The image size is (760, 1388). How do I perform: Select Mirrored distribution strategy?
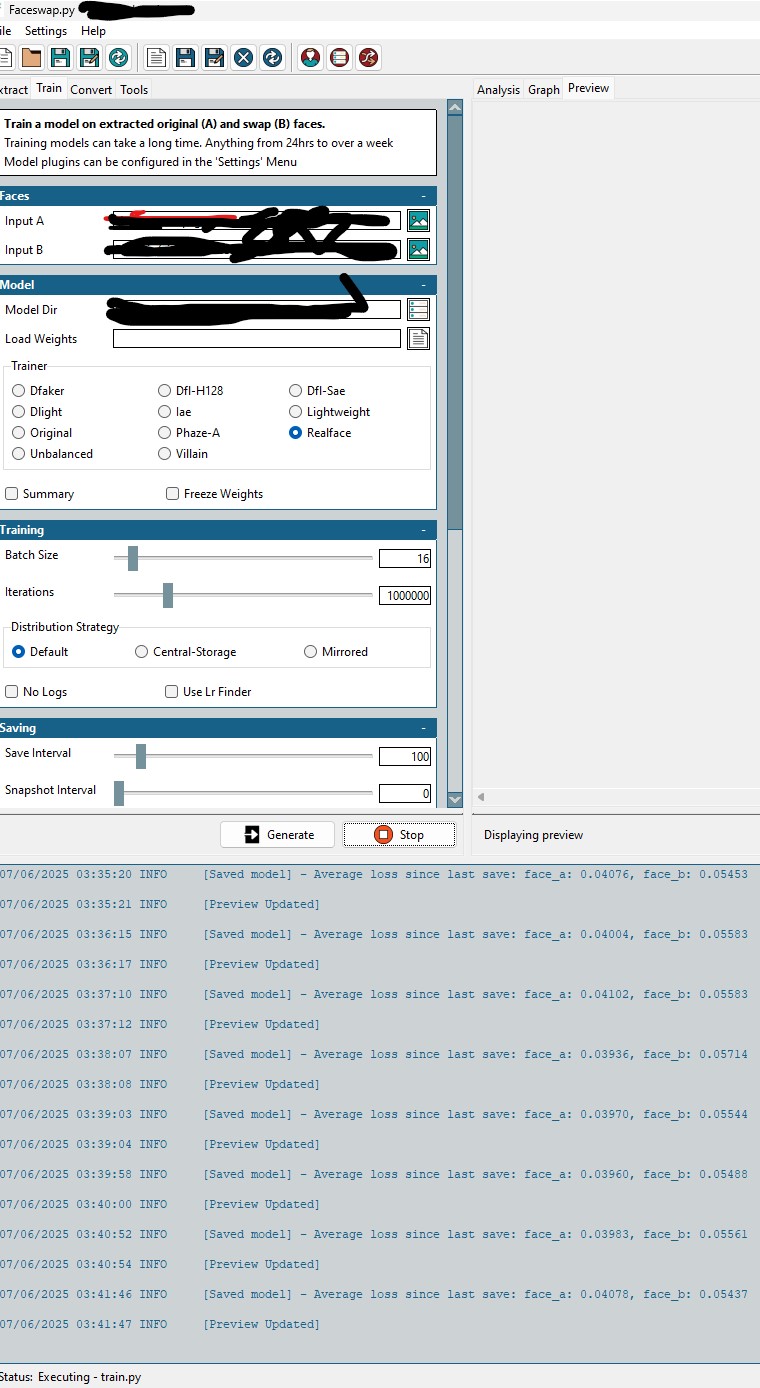click(x=336, y=652)
